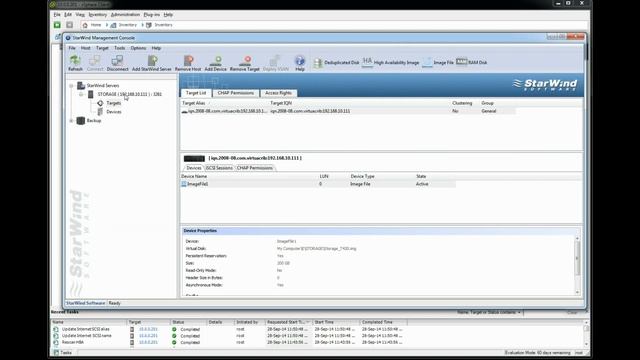Image resolution: width=640 pixels, height=360 pixels.
Task: Click the Tasks icon in vSphere status bar
Action: 56,352
